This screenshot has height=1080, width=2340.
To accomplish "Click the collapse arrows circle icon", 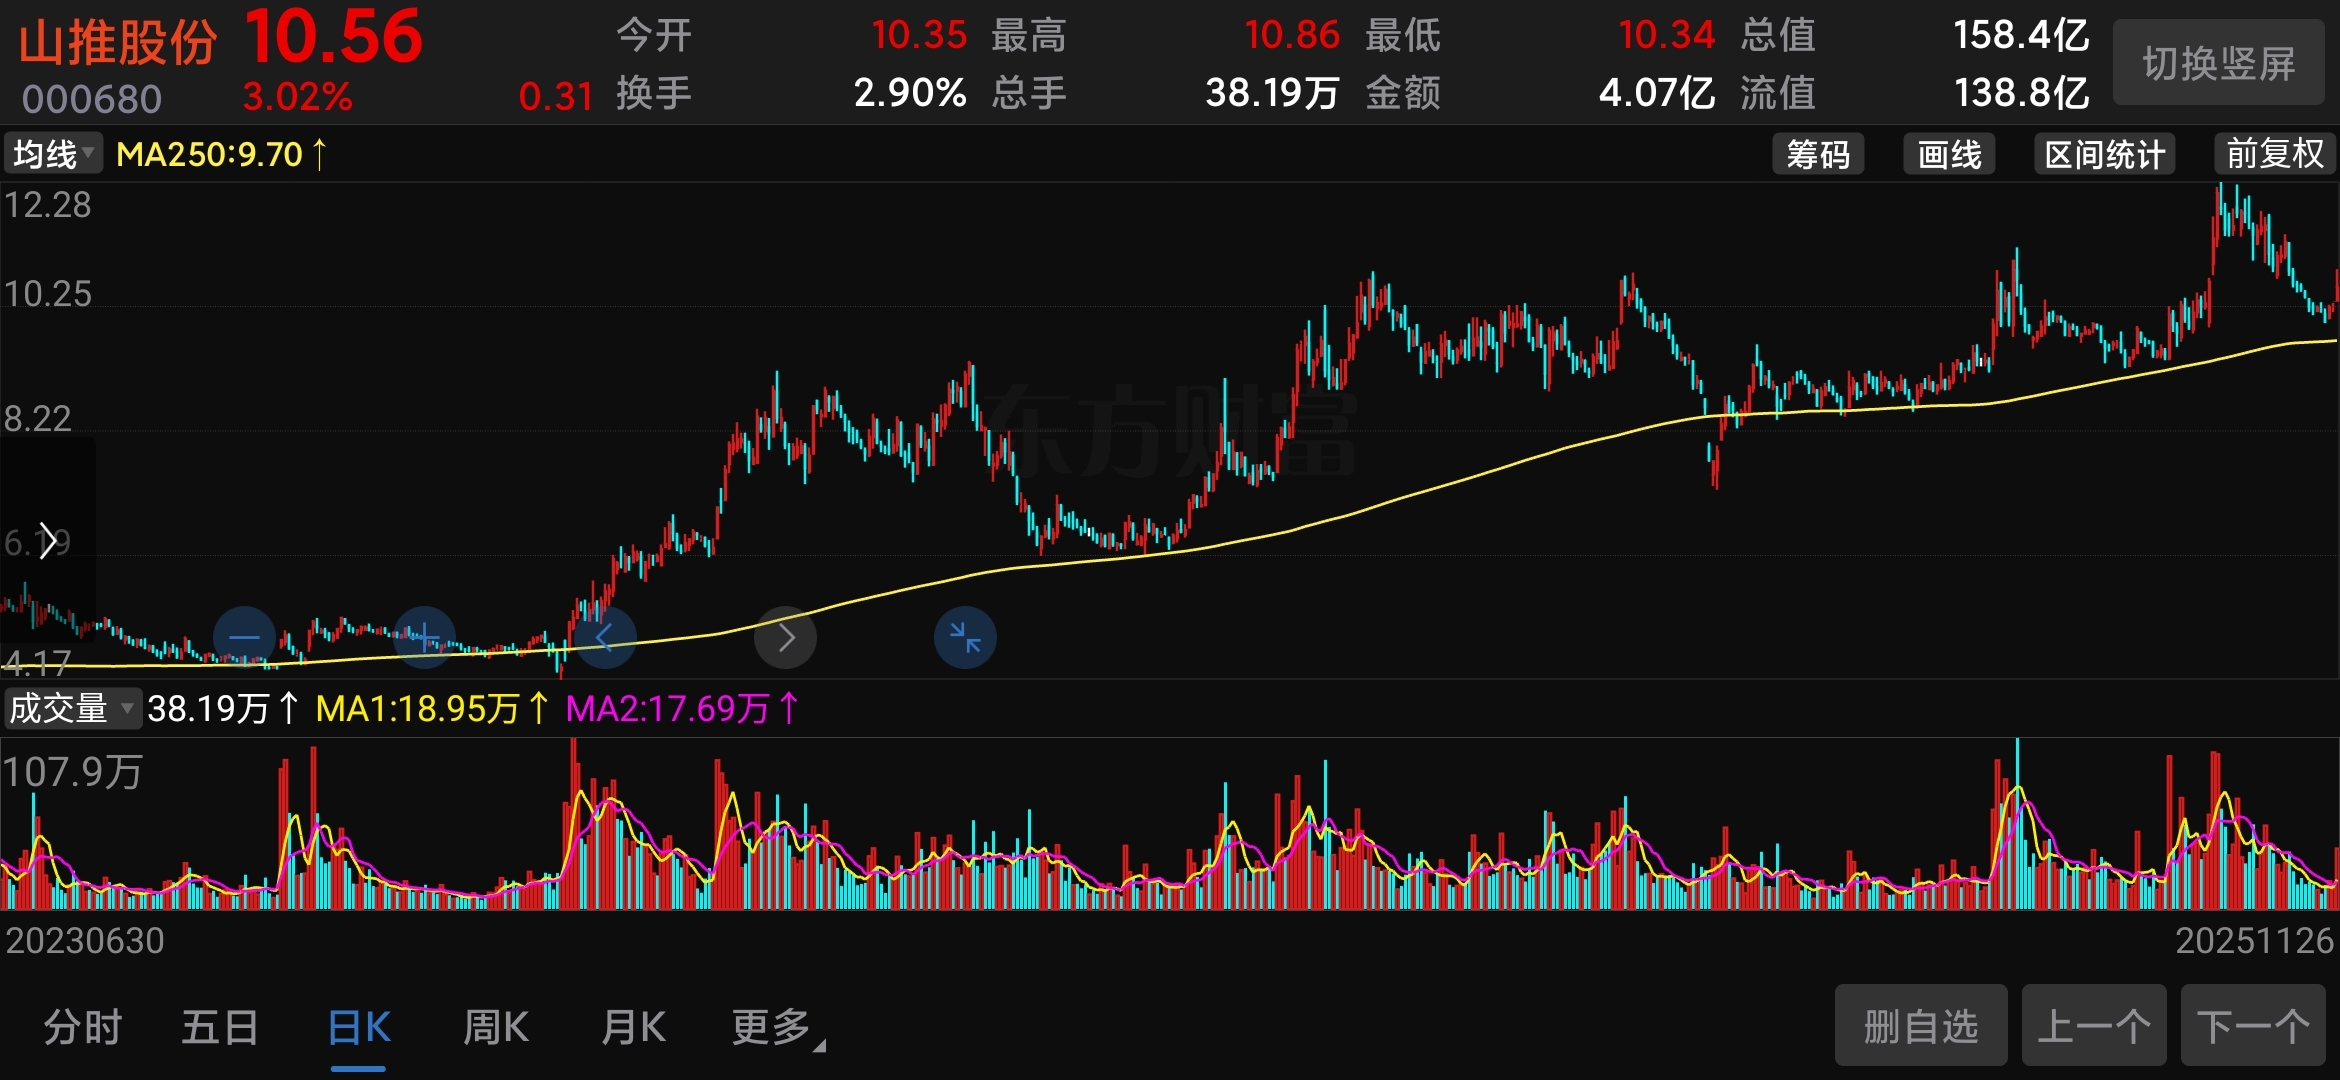I will click(964, 637).
